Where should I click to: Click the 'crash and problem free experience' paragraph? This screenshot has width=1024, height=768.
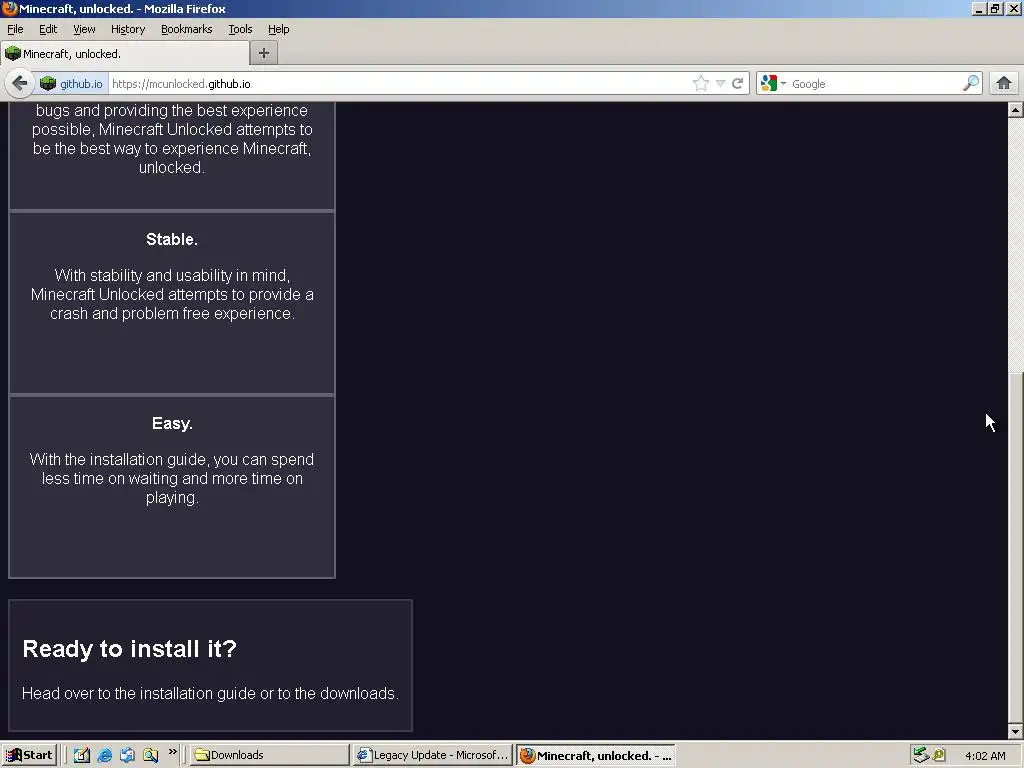[172, 295]
